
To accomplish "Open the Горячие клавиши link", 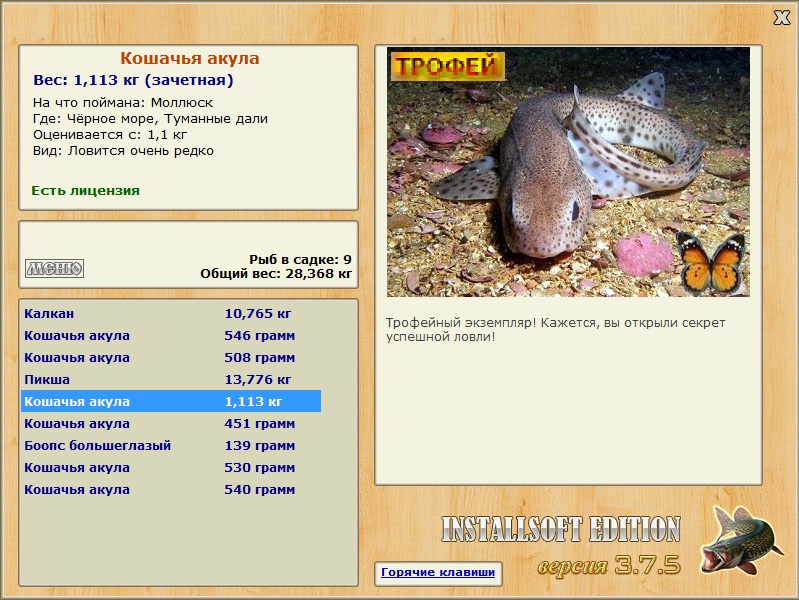I will pyautogui.click(x=438, y=572).
